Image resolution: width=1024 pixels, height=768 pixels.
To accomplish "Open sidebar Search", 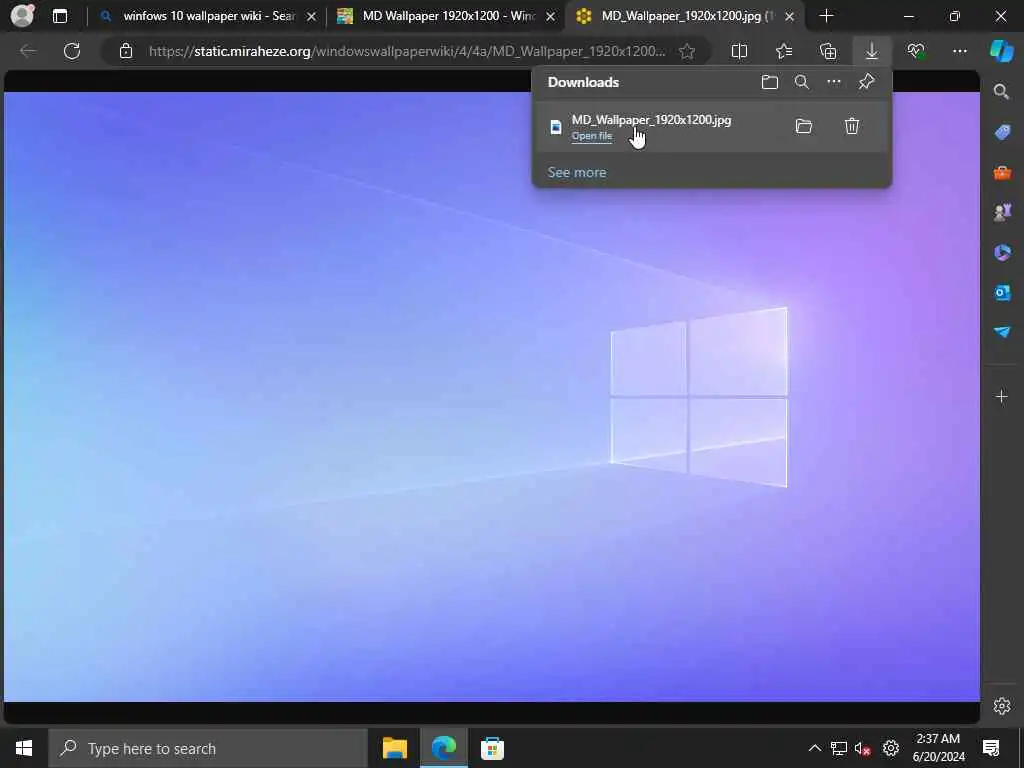I will pyautogui.click(x=1002, y=91).
